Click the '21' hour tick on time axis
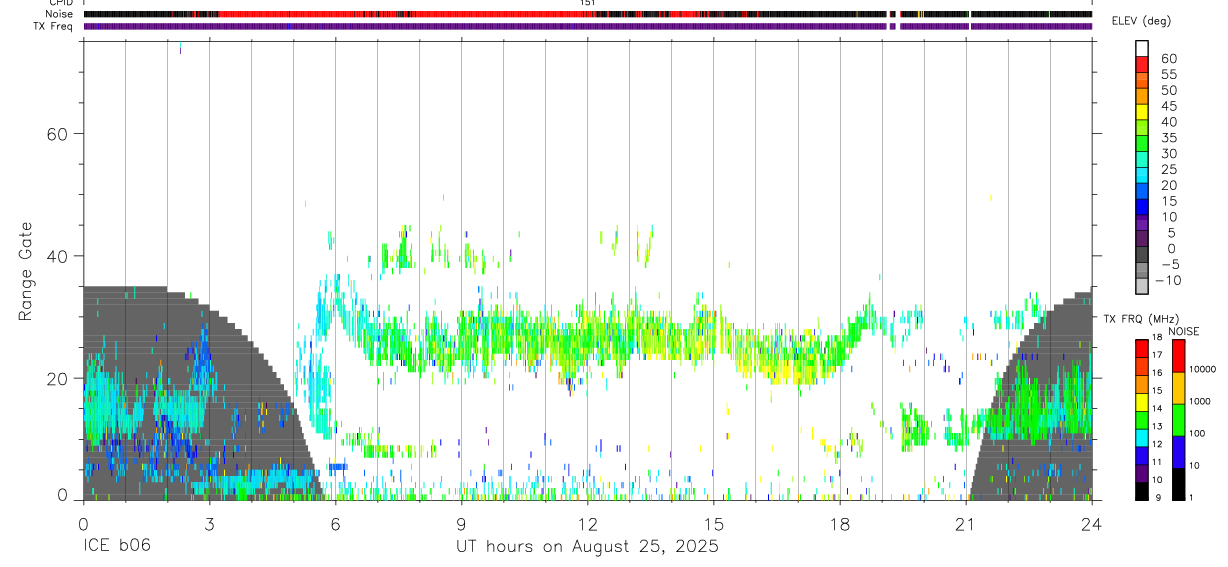This screenshot has height=567, width=1228. 965,524
